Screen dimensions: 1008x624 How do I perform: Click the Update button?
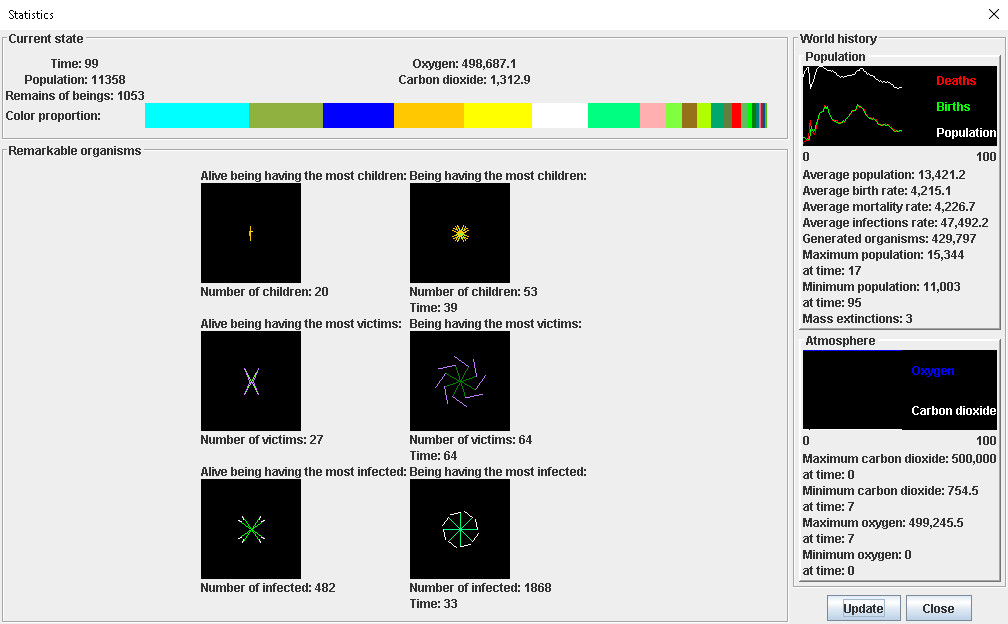click(863, 608)
